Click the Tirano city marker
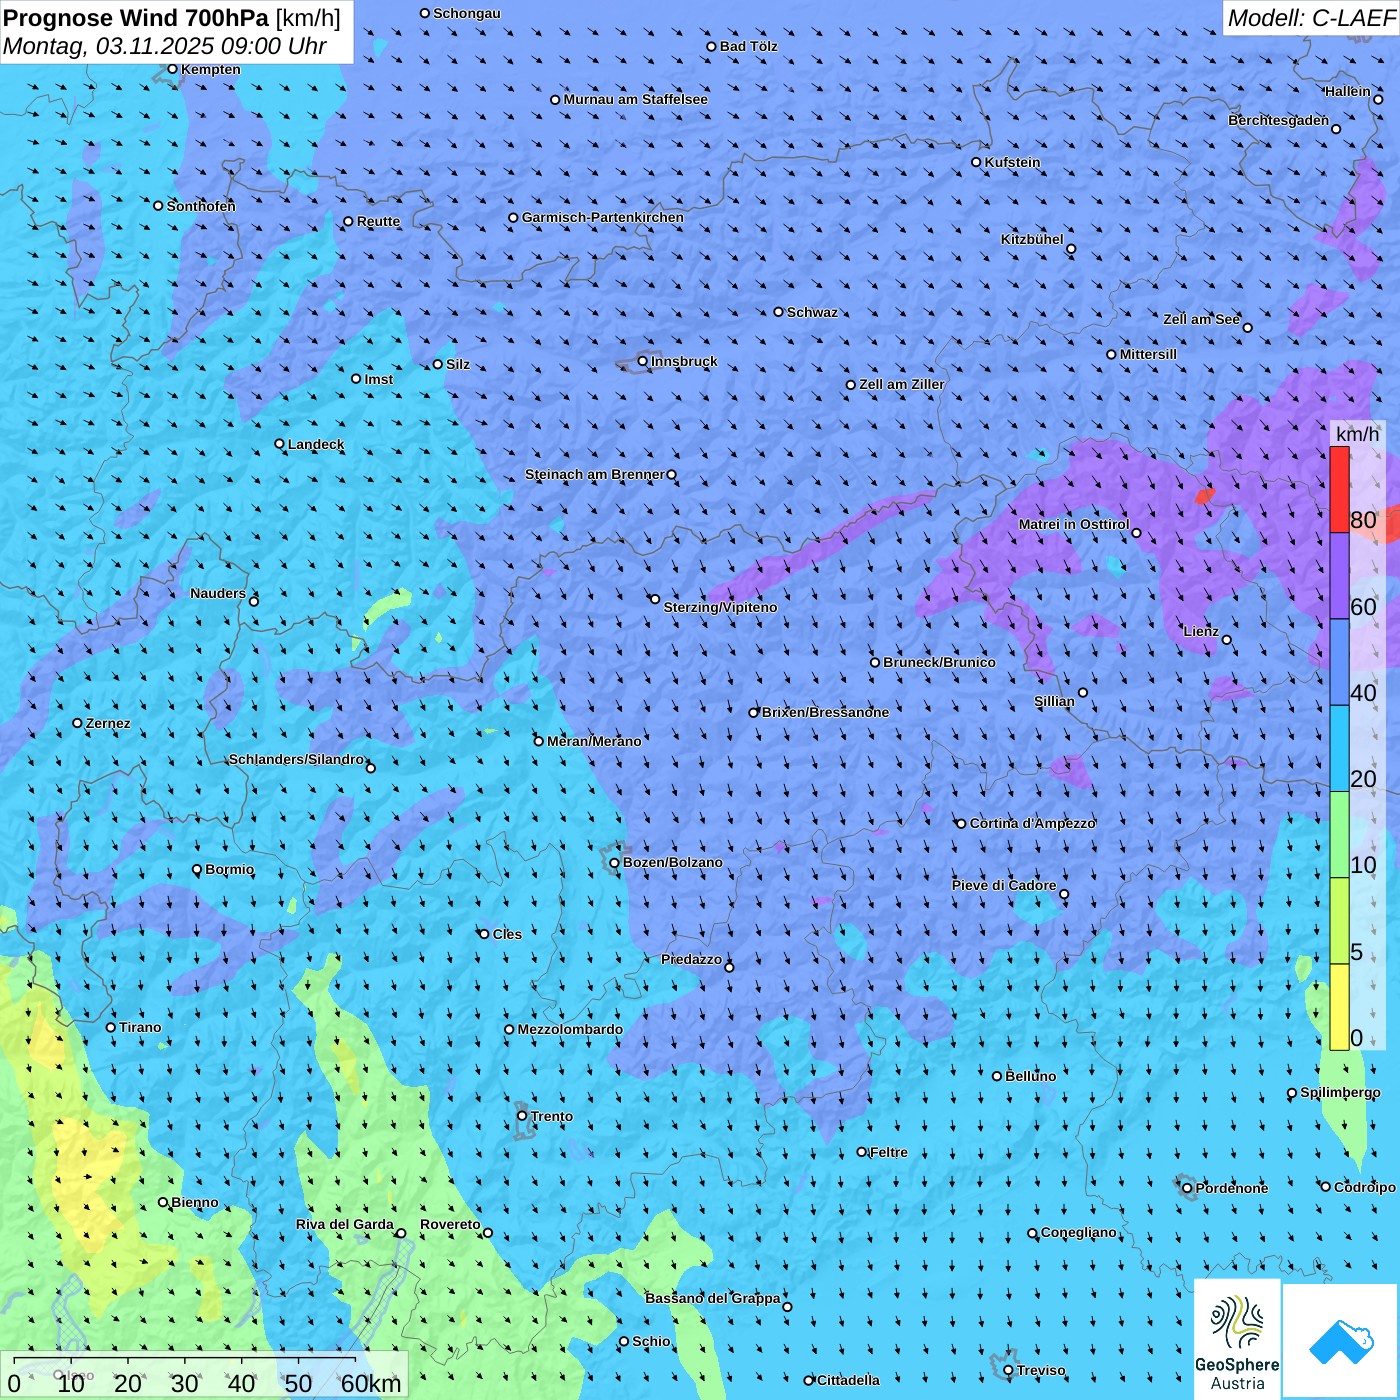This screenshot has width=1400, height=1400. [x=111, y=1028]
